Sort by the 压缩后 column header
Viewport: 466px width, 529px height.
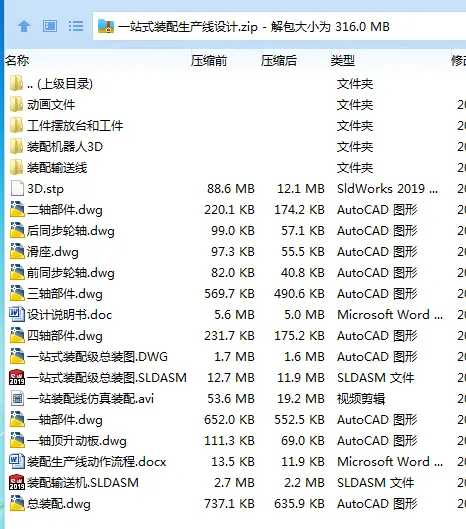[279, 61]
